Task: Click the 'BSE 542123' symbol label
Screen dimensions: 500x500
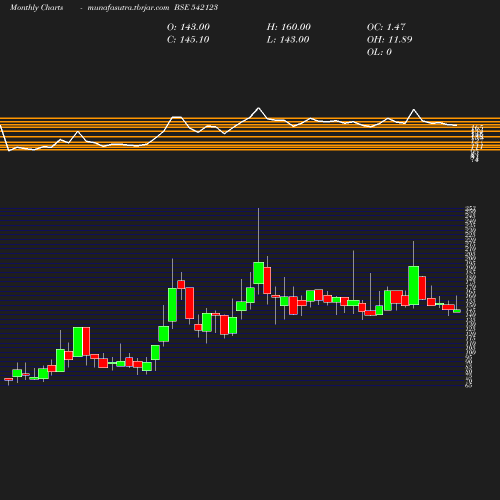Action: point(196,7)
